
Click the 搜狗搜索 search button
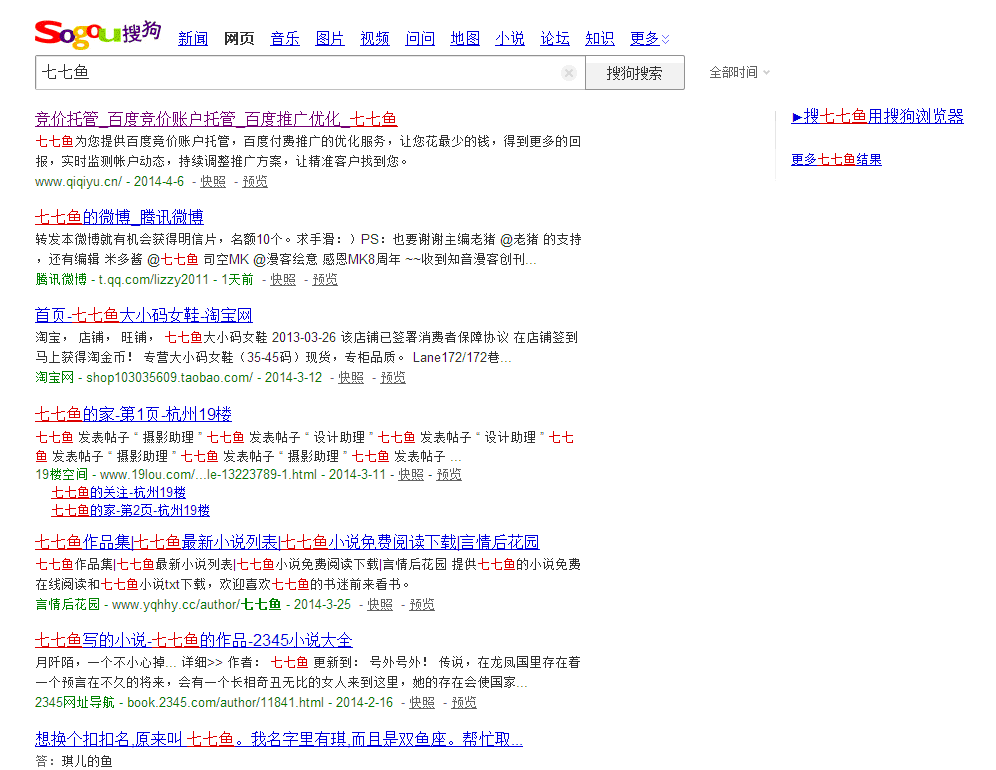point(635,73)
